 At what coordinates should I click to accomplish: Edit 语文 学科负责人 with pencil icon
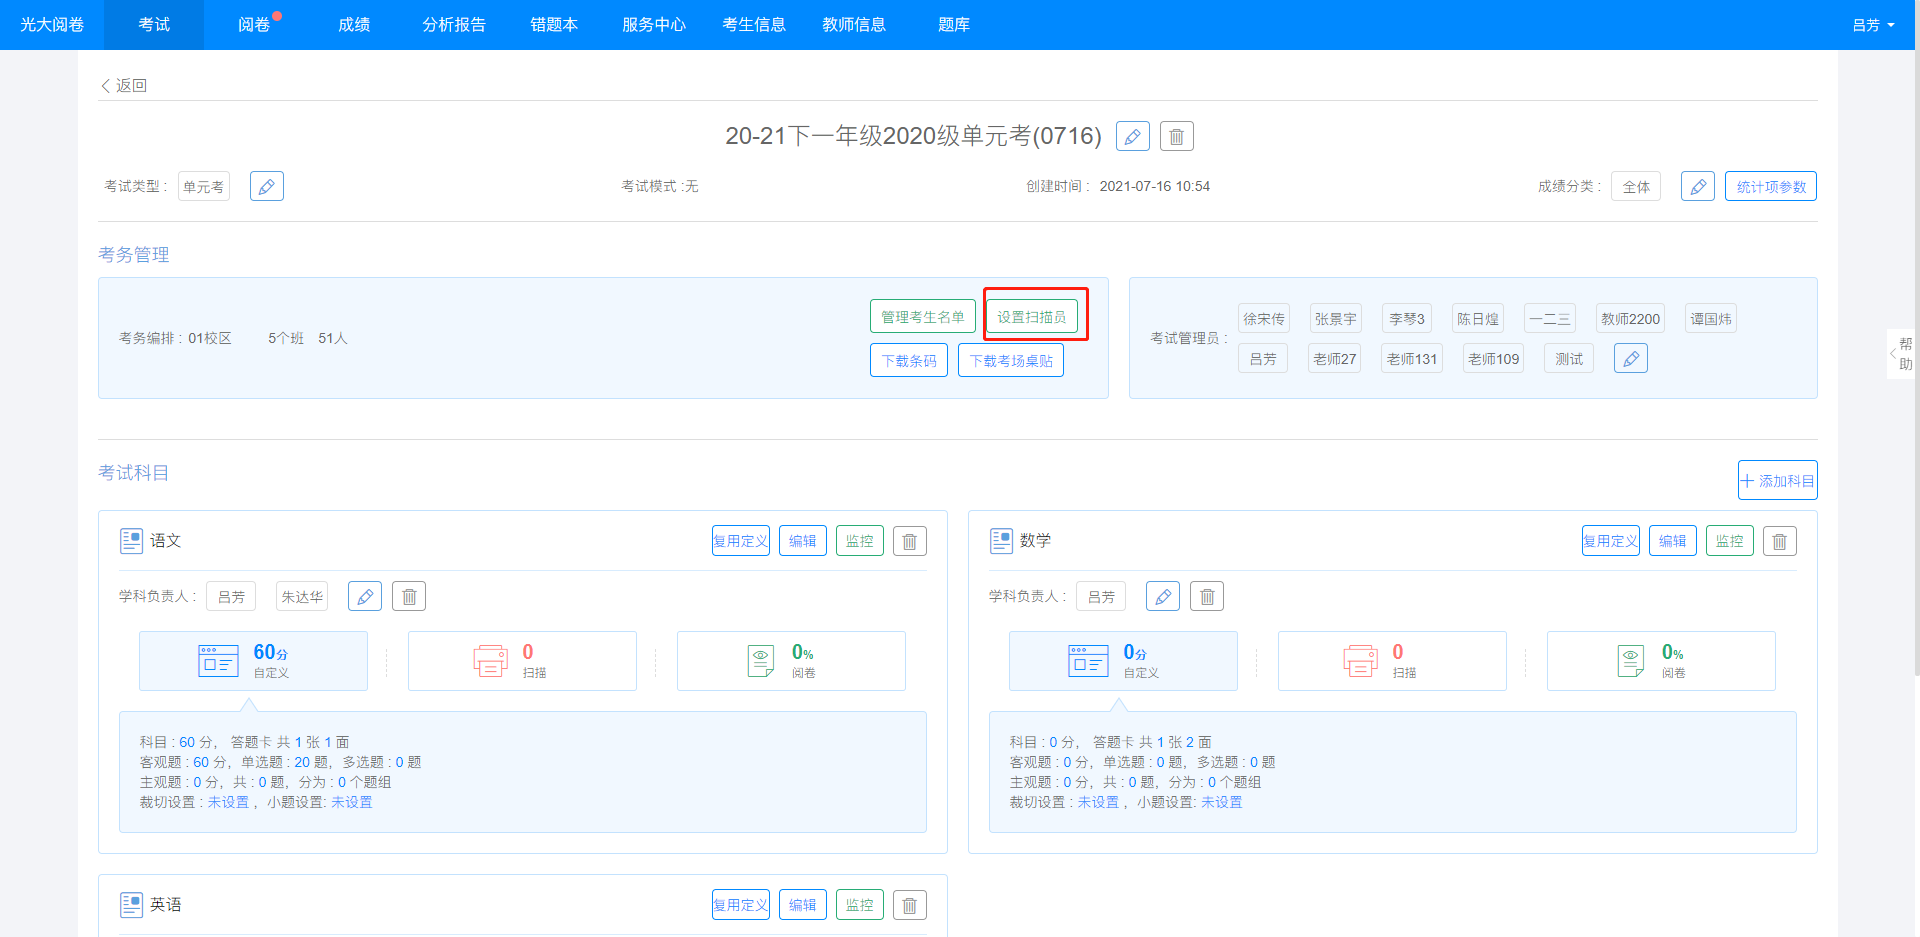(x=364, y=597)
